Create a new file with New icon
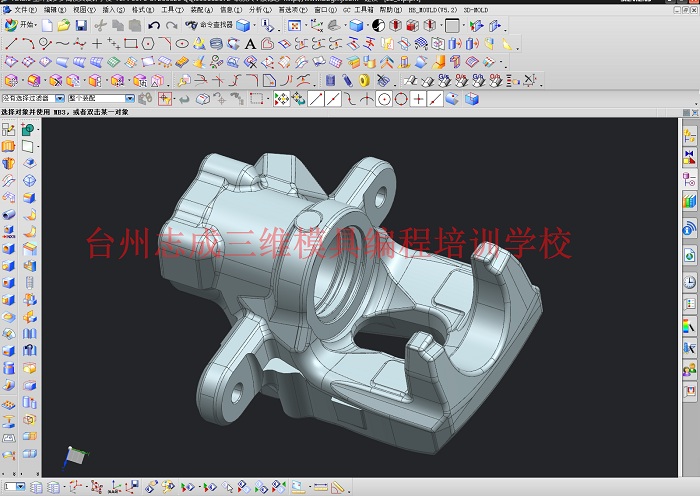Screen dimensions: 700x496 coord(47,25)
